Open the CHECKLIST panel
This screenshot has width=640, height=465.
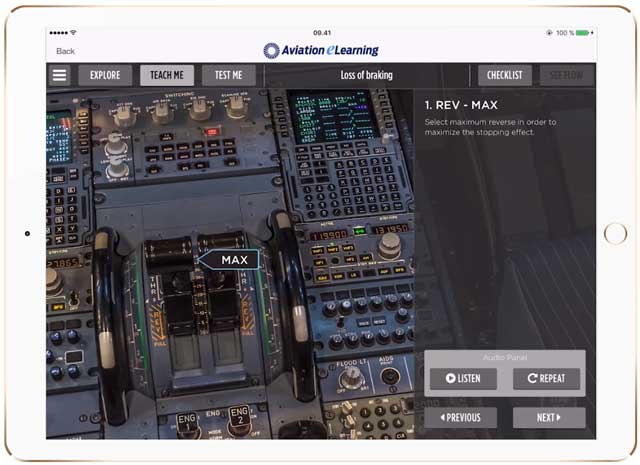pos(505,75)
